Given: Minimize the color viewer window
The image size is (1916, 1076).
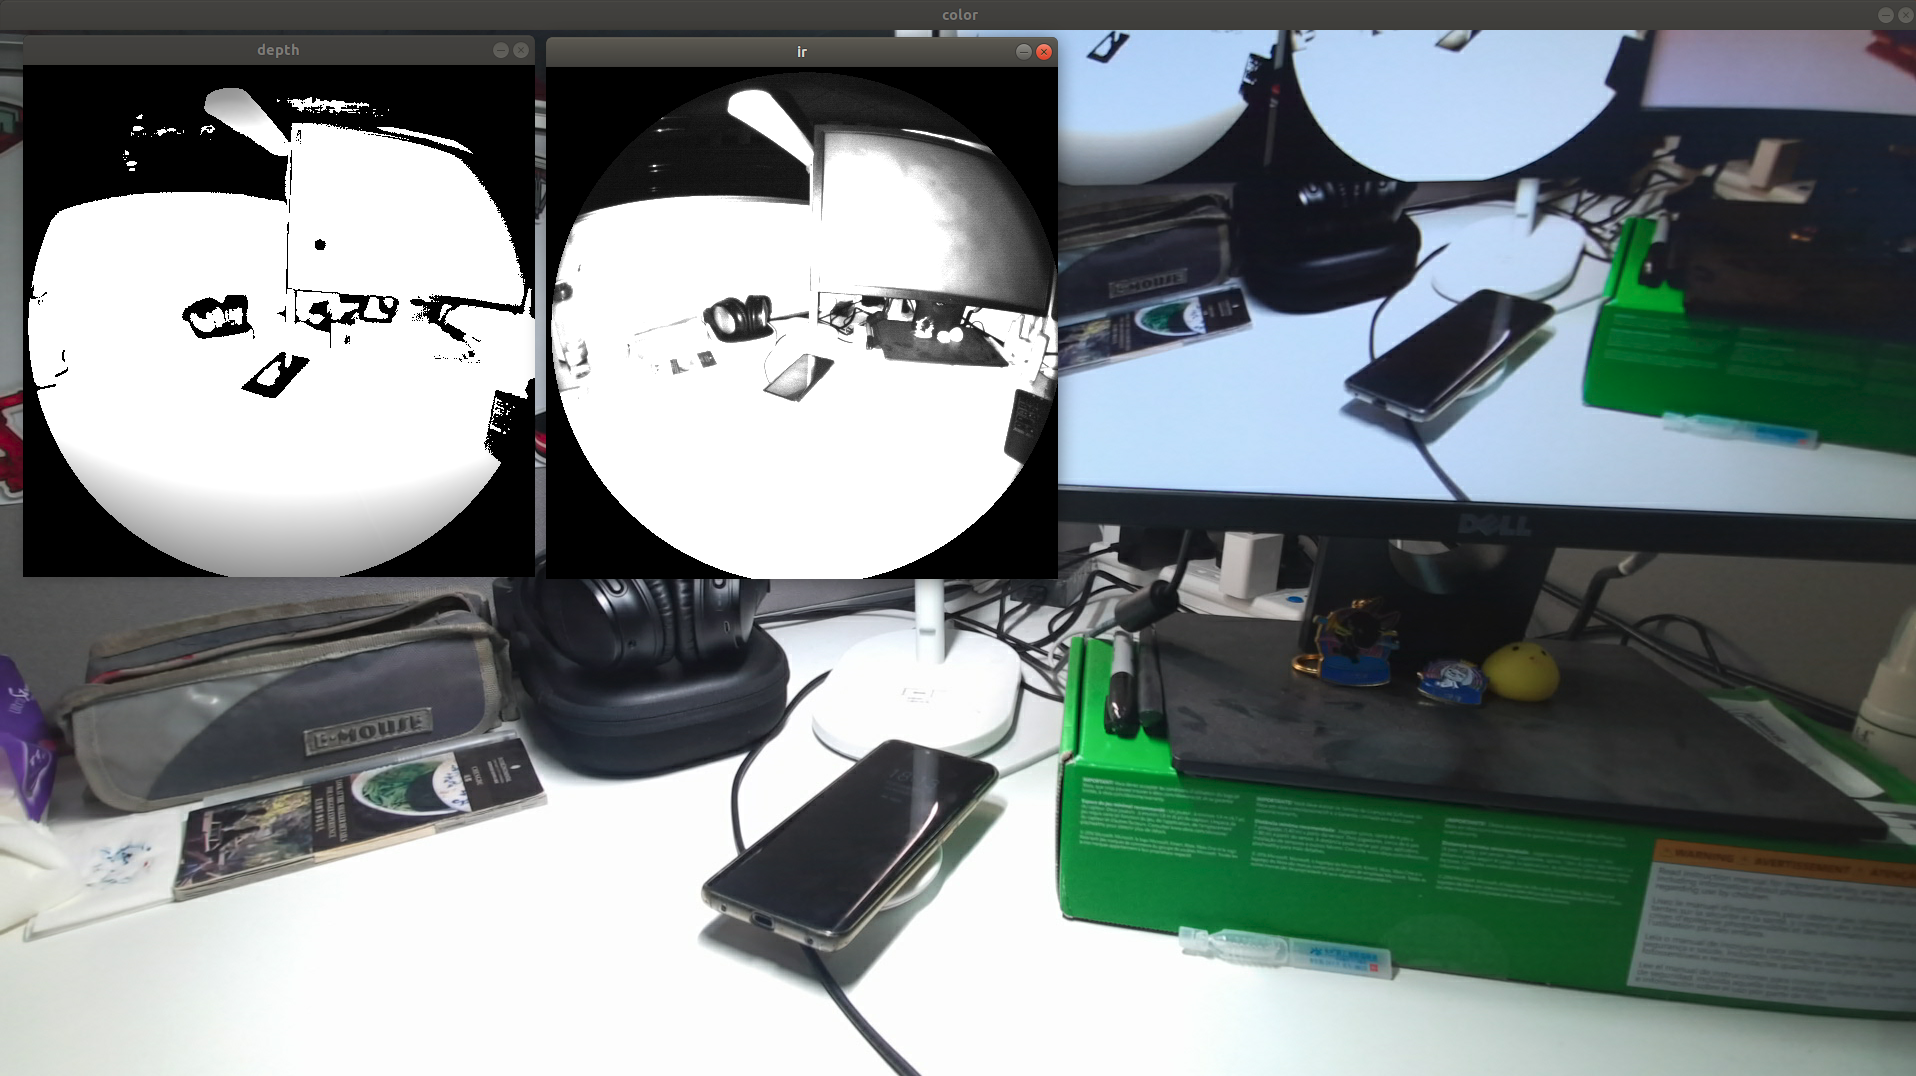Looking at the screenshot, I should (x=1886, y=15).
